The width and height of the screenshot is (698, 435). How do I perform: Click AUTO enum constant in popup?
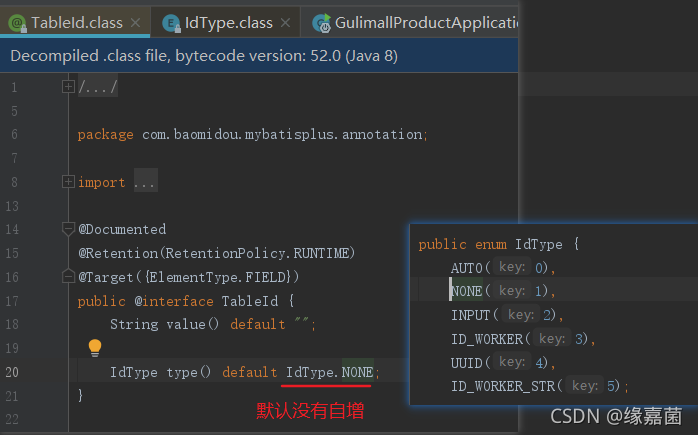tap(467, 268)
